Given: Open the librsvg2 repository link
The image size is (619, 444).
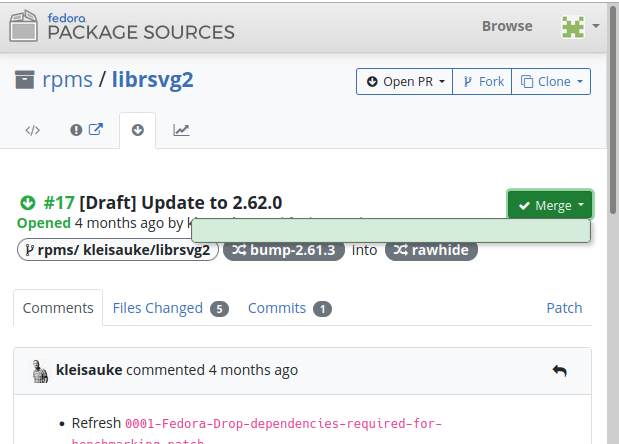Looking at the screenshot, I should [153, 79].
